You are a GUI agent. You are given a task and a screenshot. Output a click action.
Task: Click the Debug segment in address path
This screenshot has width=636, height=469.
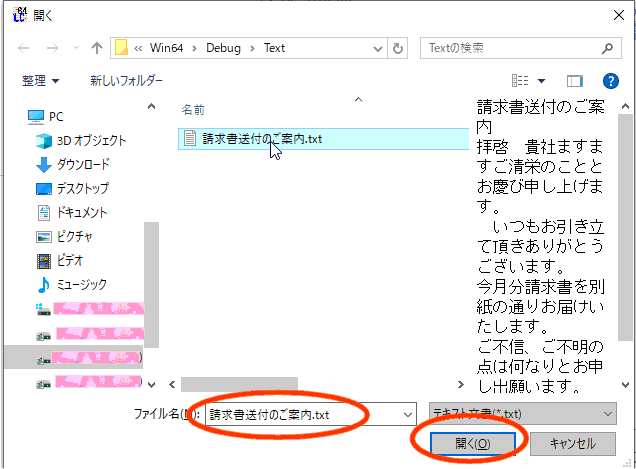(x=226, y=48)
